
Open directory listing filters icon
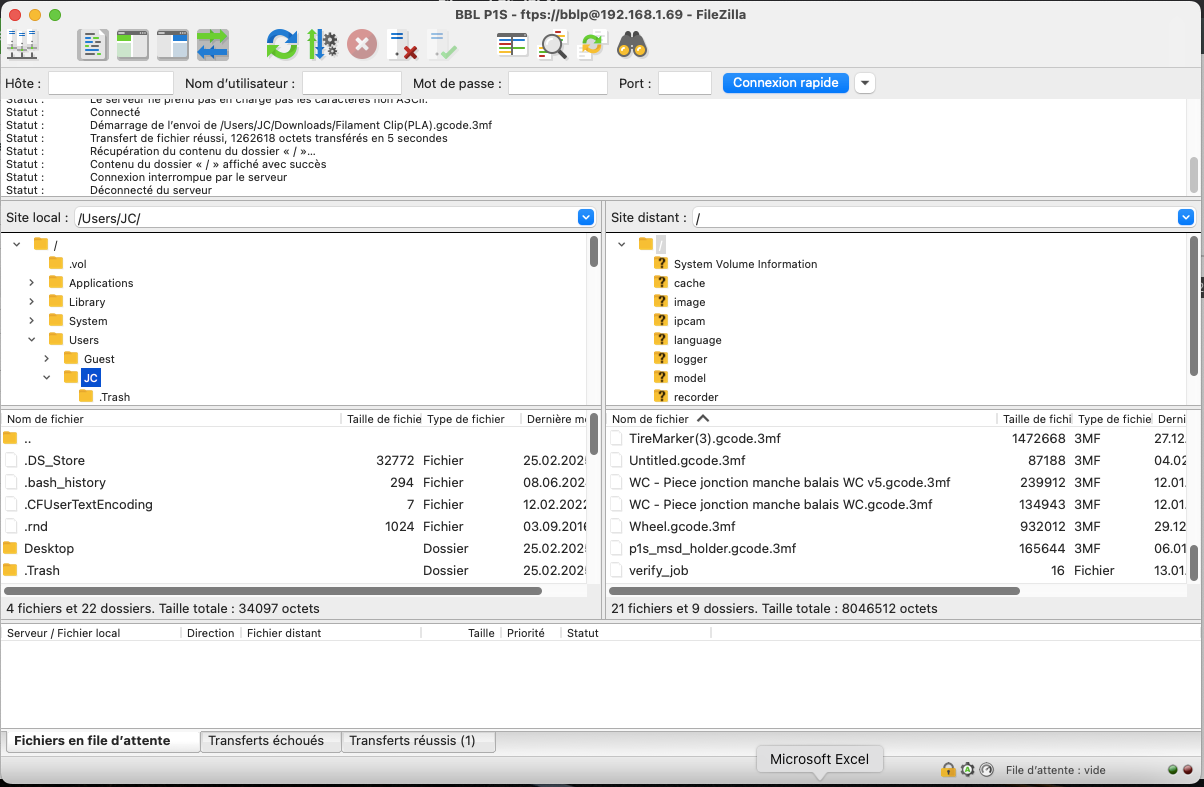pos(513,44)
